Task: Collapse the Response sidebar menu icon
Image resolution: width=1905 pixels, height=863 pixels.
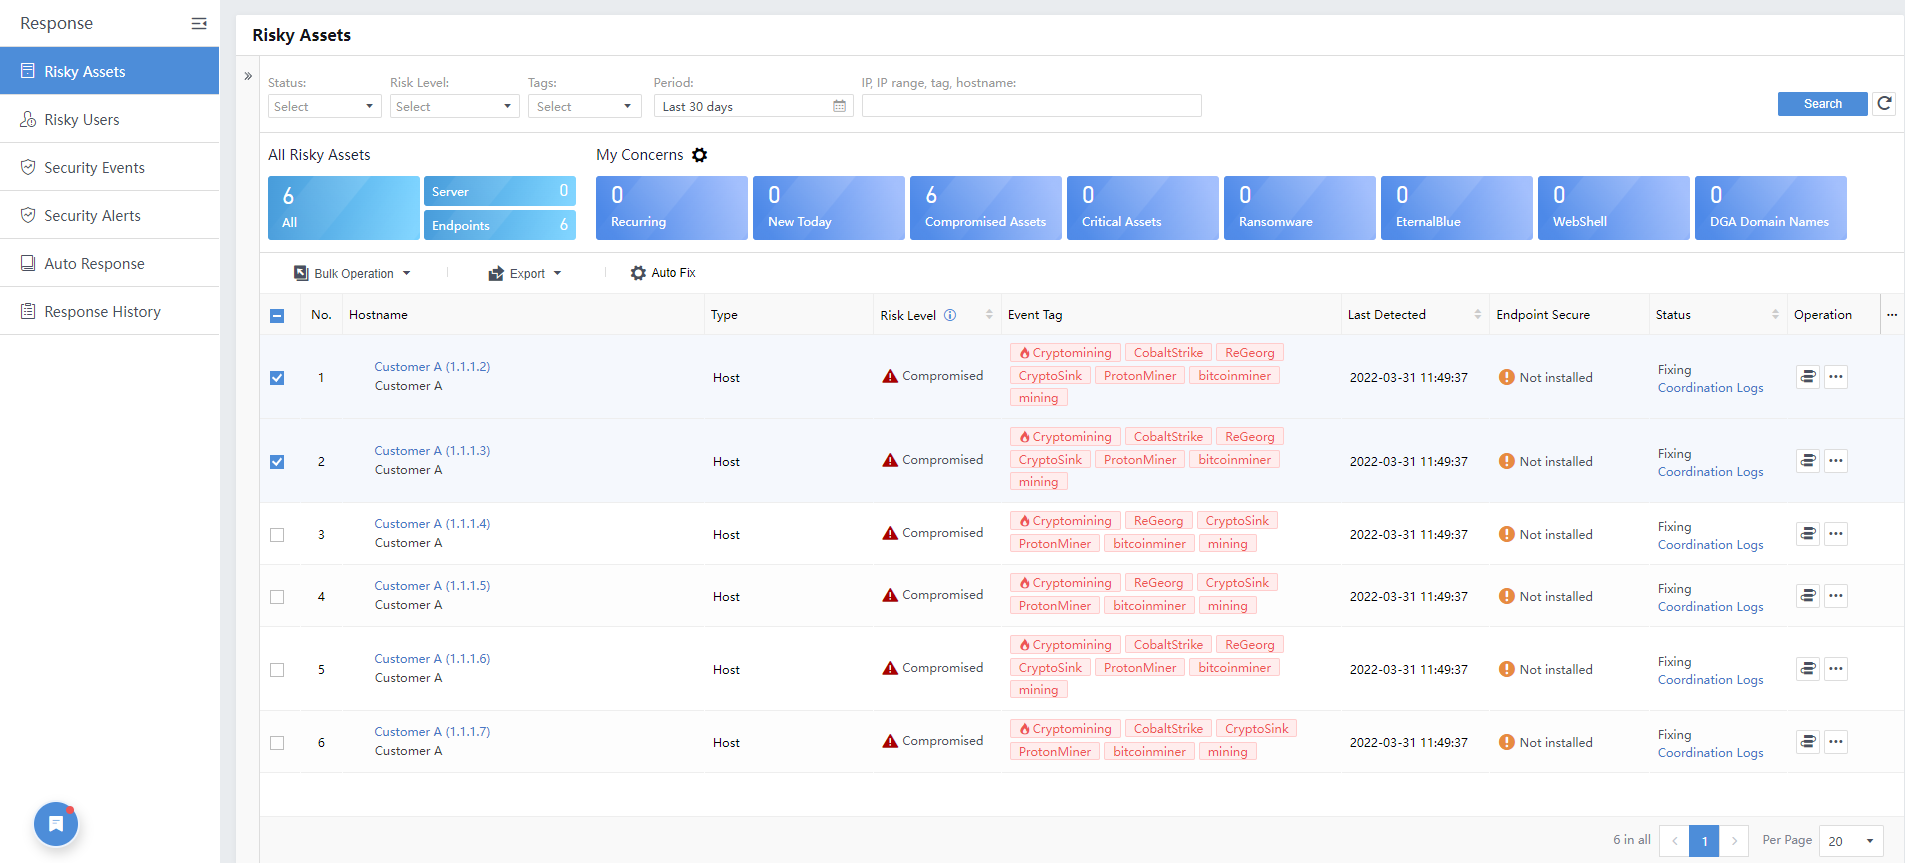Action: [x=199, y=23]
